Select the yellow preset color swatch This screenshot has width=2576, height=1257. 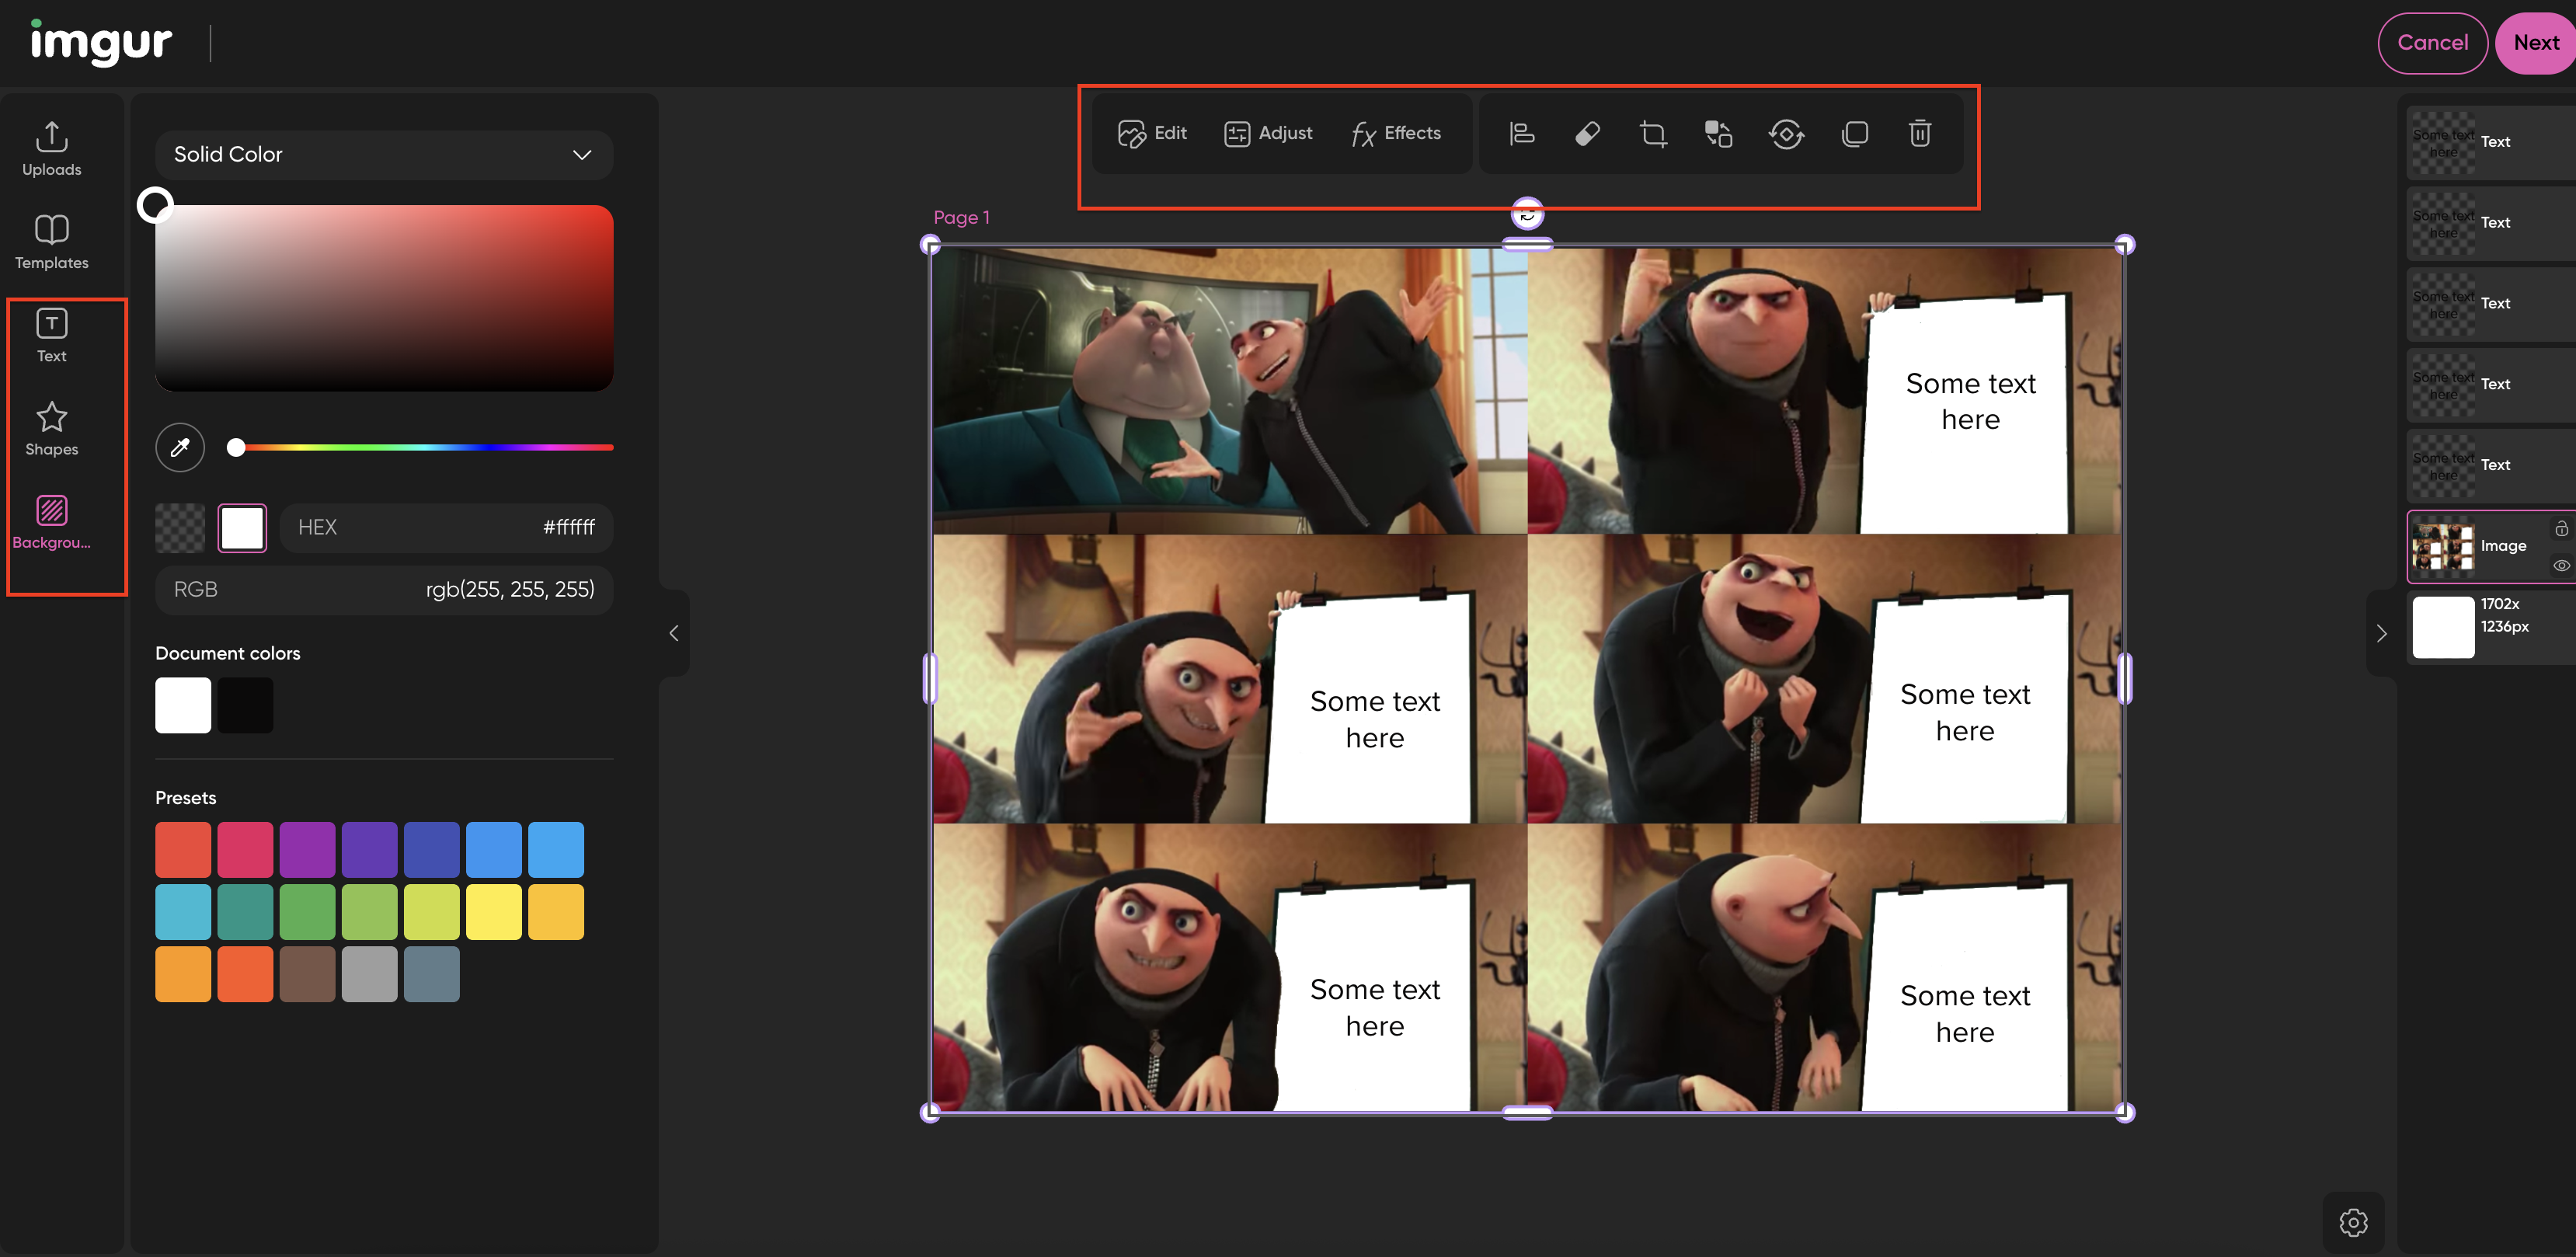pos(494,911)
